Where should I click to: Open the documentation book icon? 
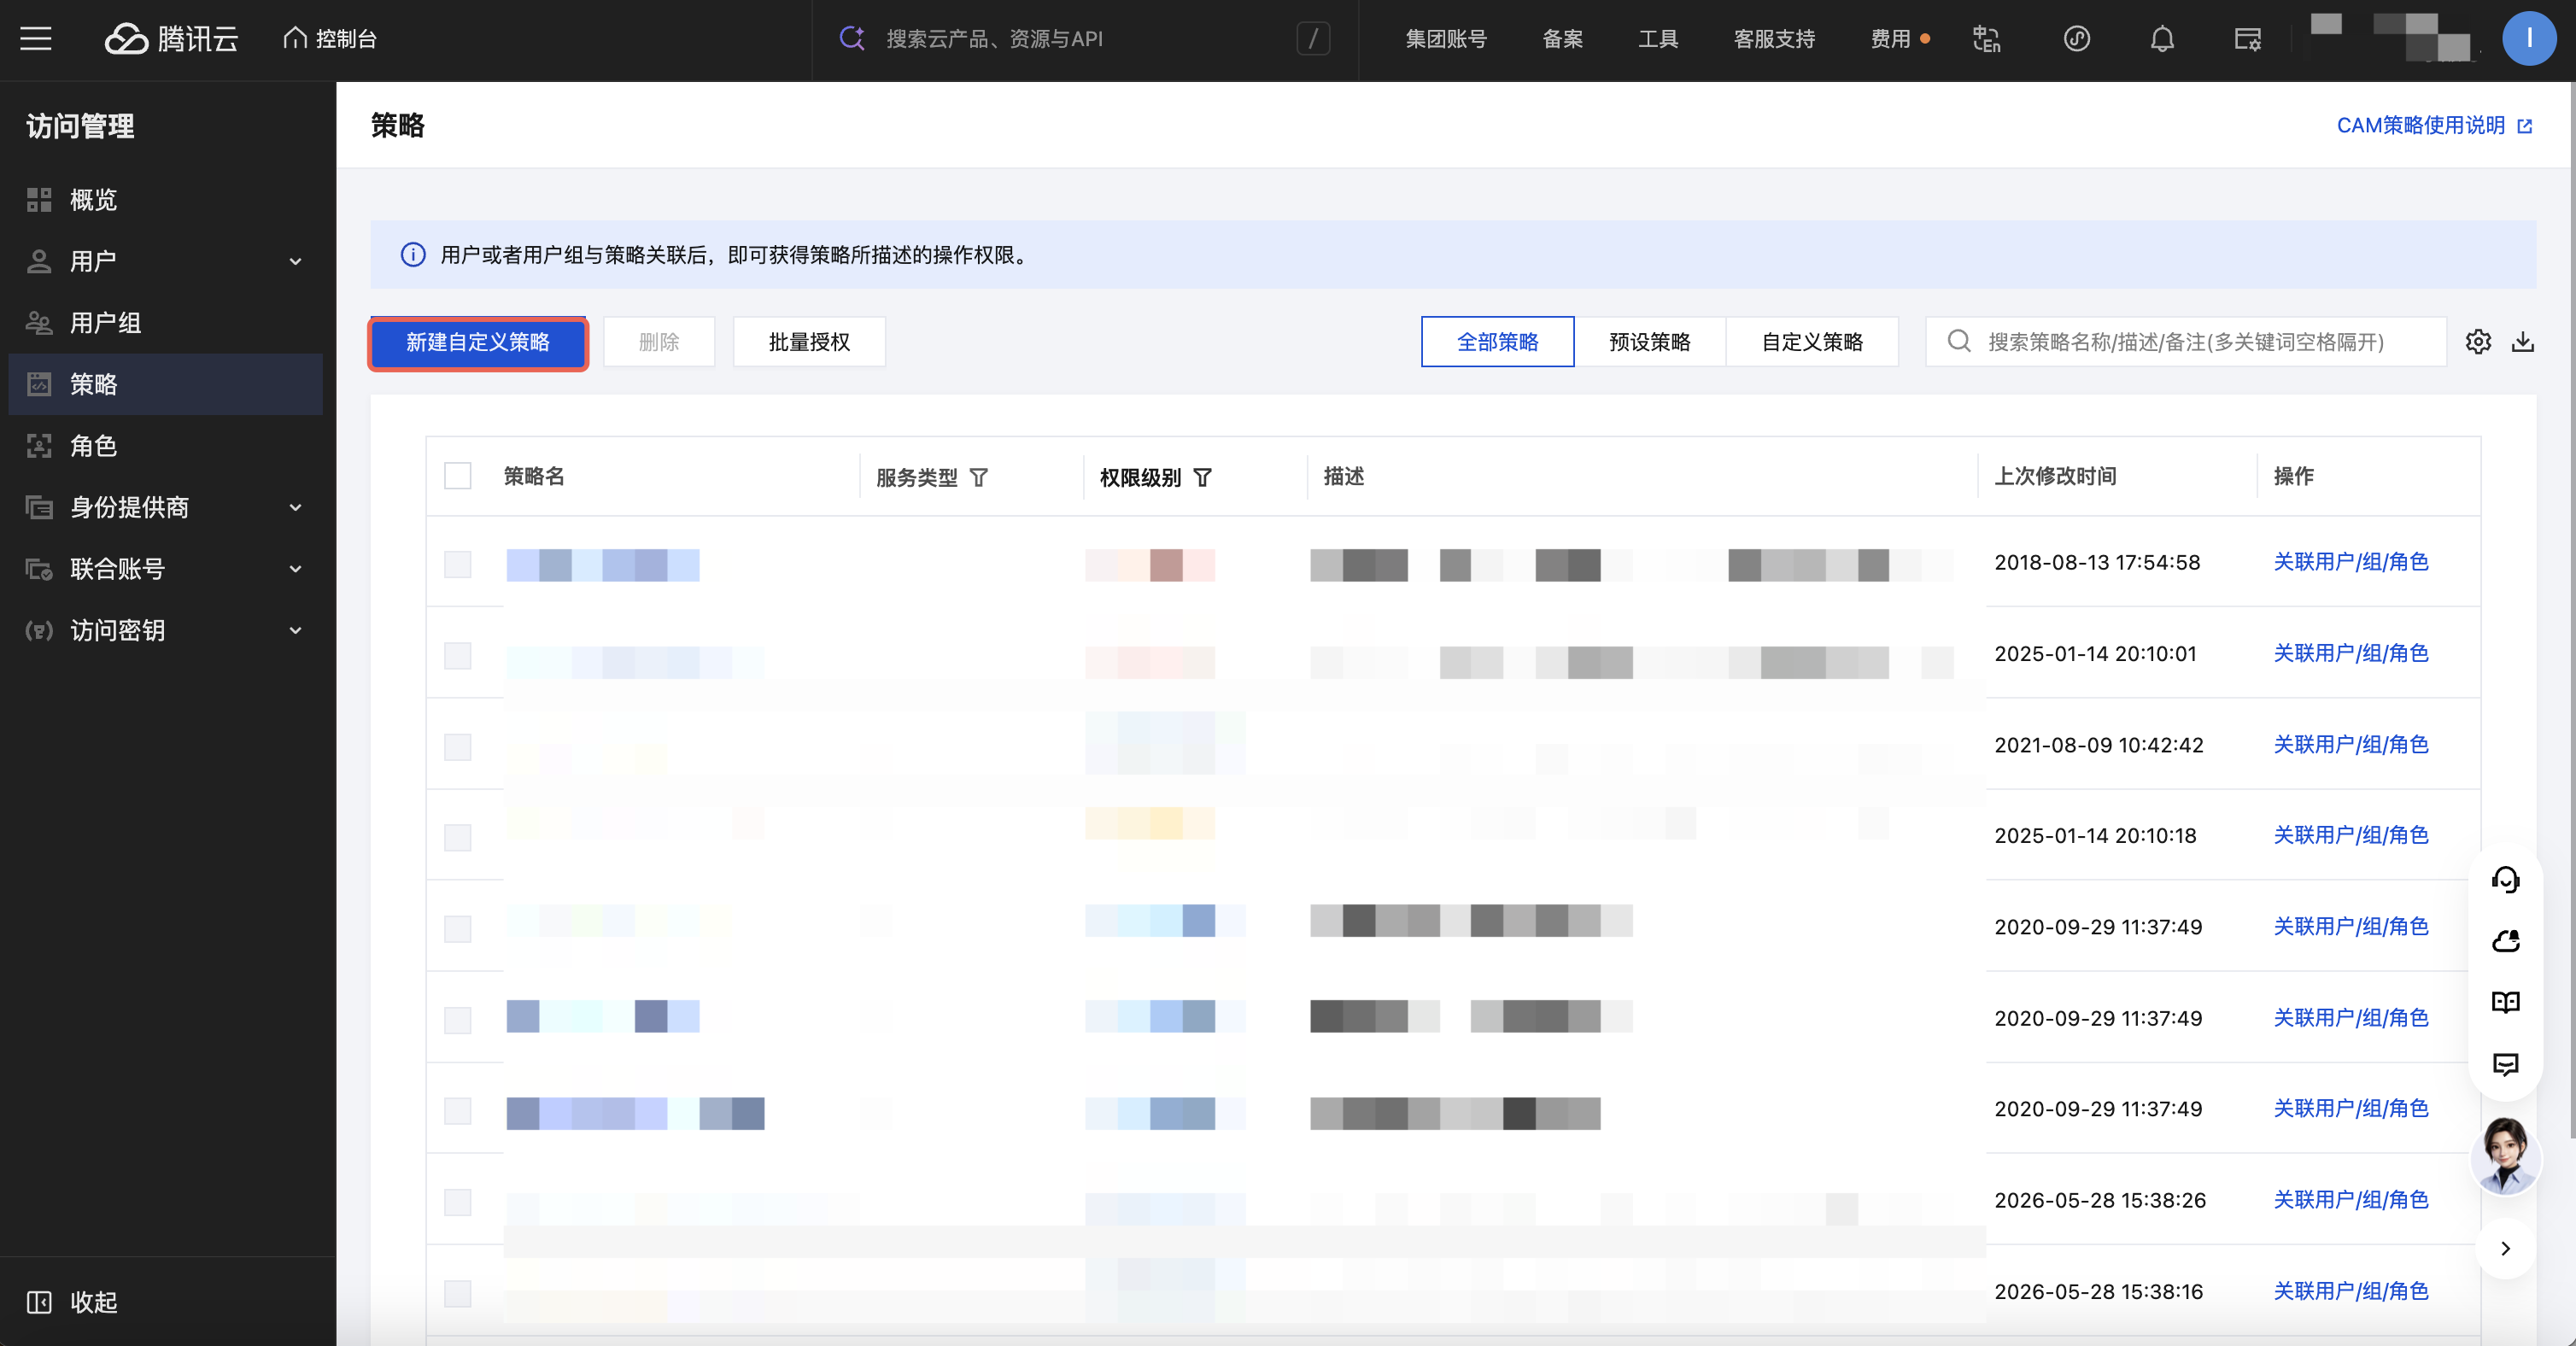tap(2505, 1002)
